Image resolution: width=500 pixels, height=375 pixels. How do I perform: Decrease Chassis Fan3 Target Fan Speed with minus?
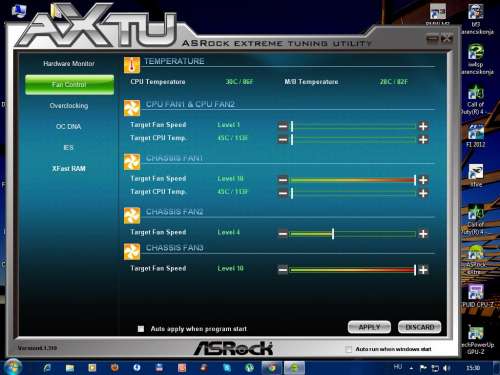click(283, 270)
